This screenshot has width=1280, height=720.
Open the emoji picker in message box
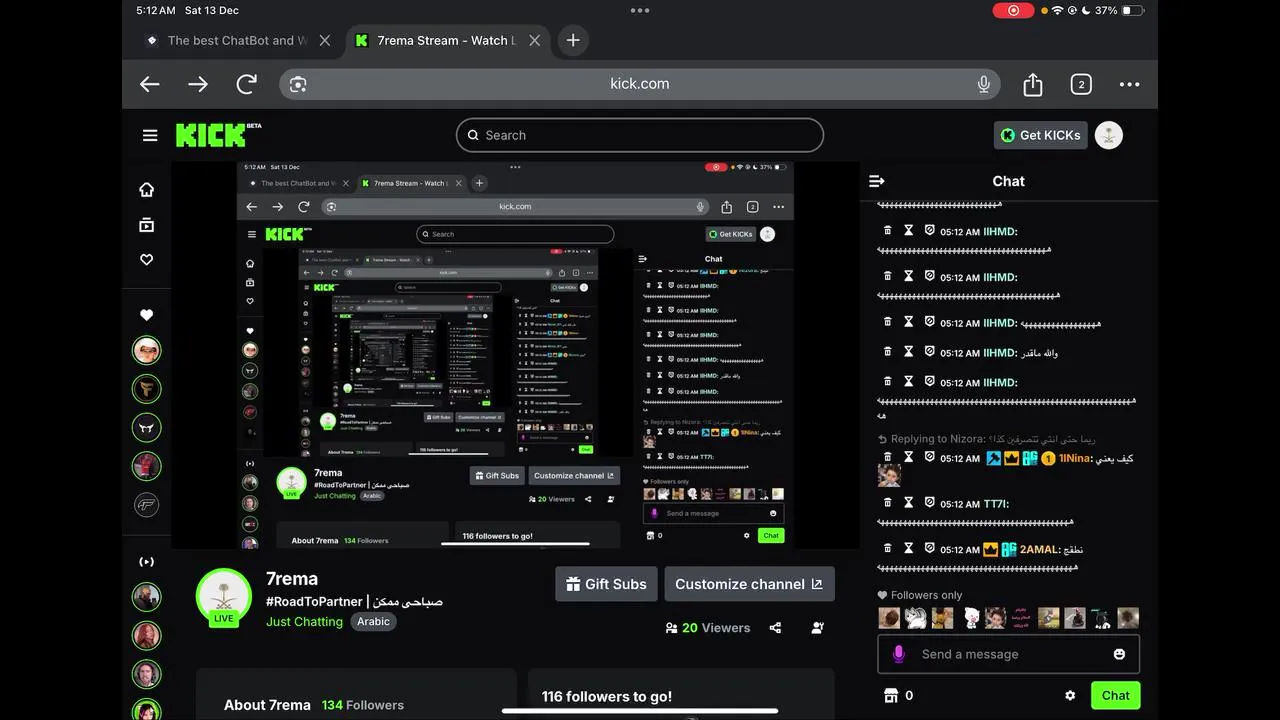[1119, 654]
